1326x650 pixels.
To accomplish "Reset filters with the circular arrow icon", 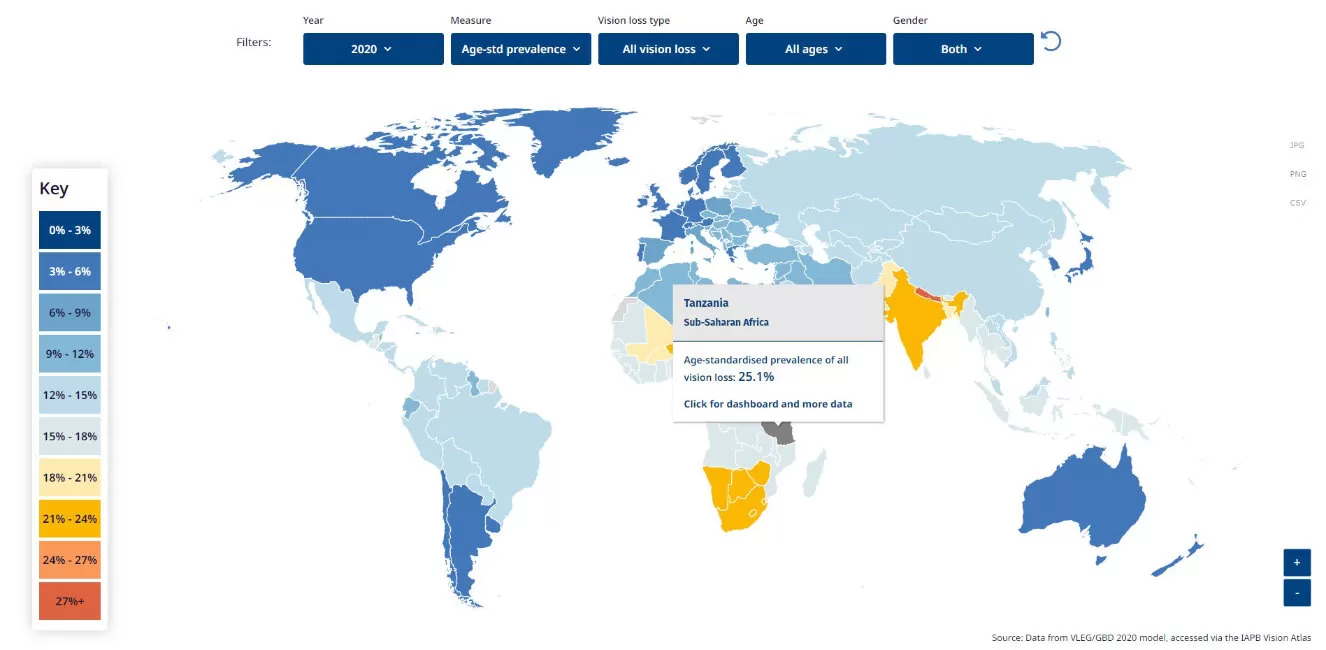I will tap(1050, 41).
